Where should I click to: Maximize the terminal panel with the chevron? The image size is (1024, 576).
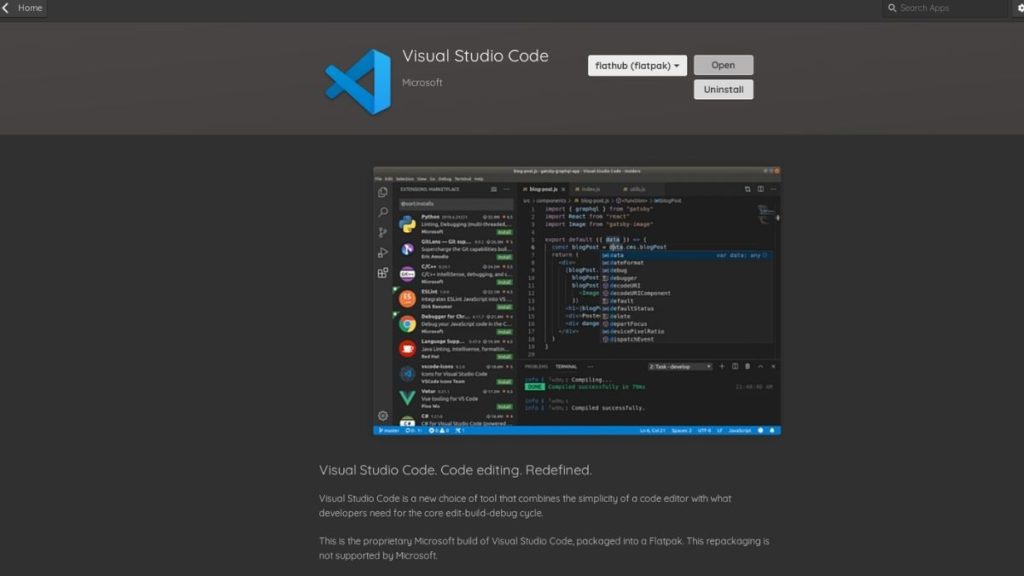coord(760,366)
